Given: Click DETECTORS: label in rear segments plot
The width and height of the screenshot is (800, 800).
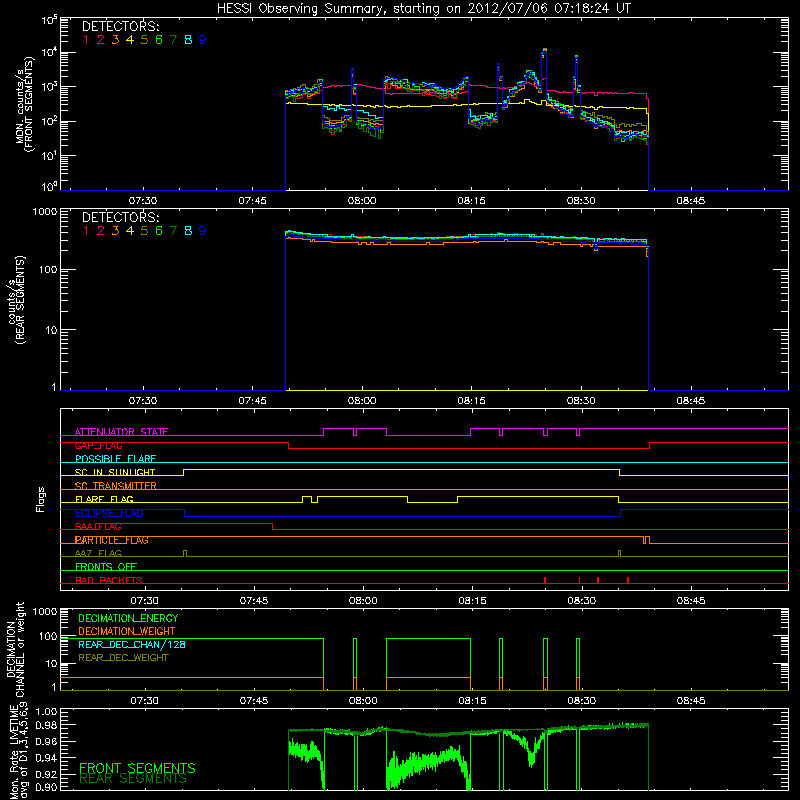Looking at the screenshot, I should (120, 218).
